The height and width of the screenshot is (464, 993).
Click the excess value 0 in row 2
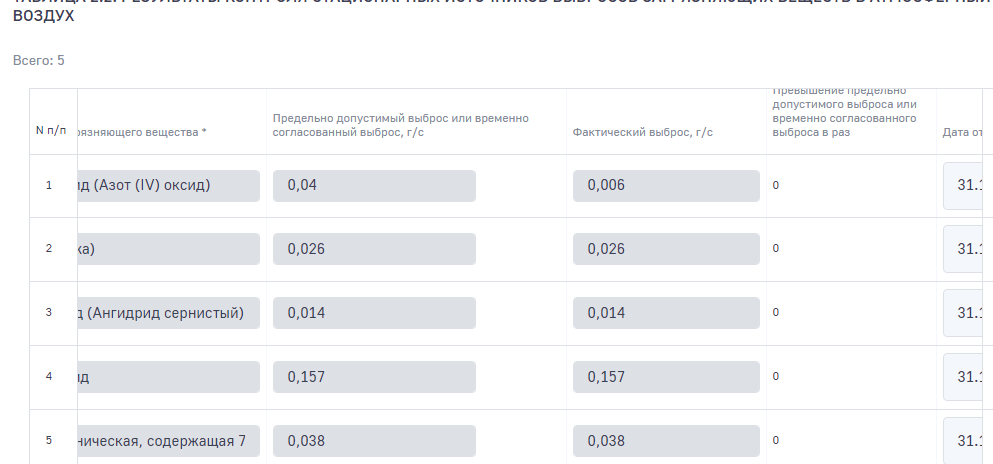(776, 249)
